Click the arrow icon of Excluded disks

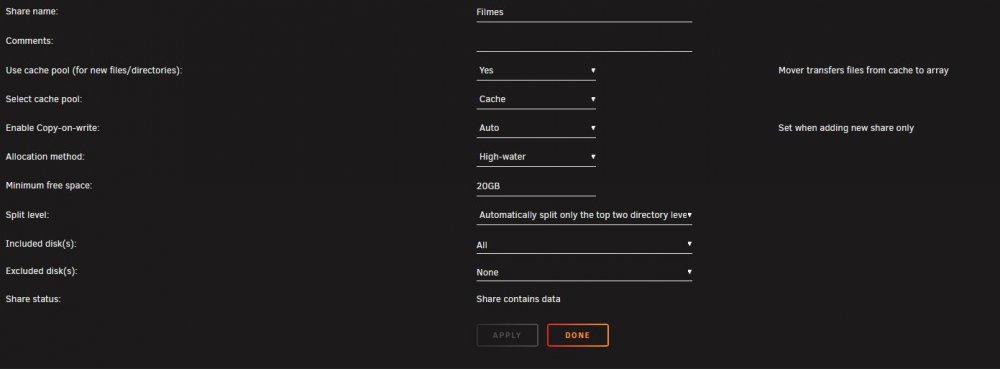pos(689,272)
